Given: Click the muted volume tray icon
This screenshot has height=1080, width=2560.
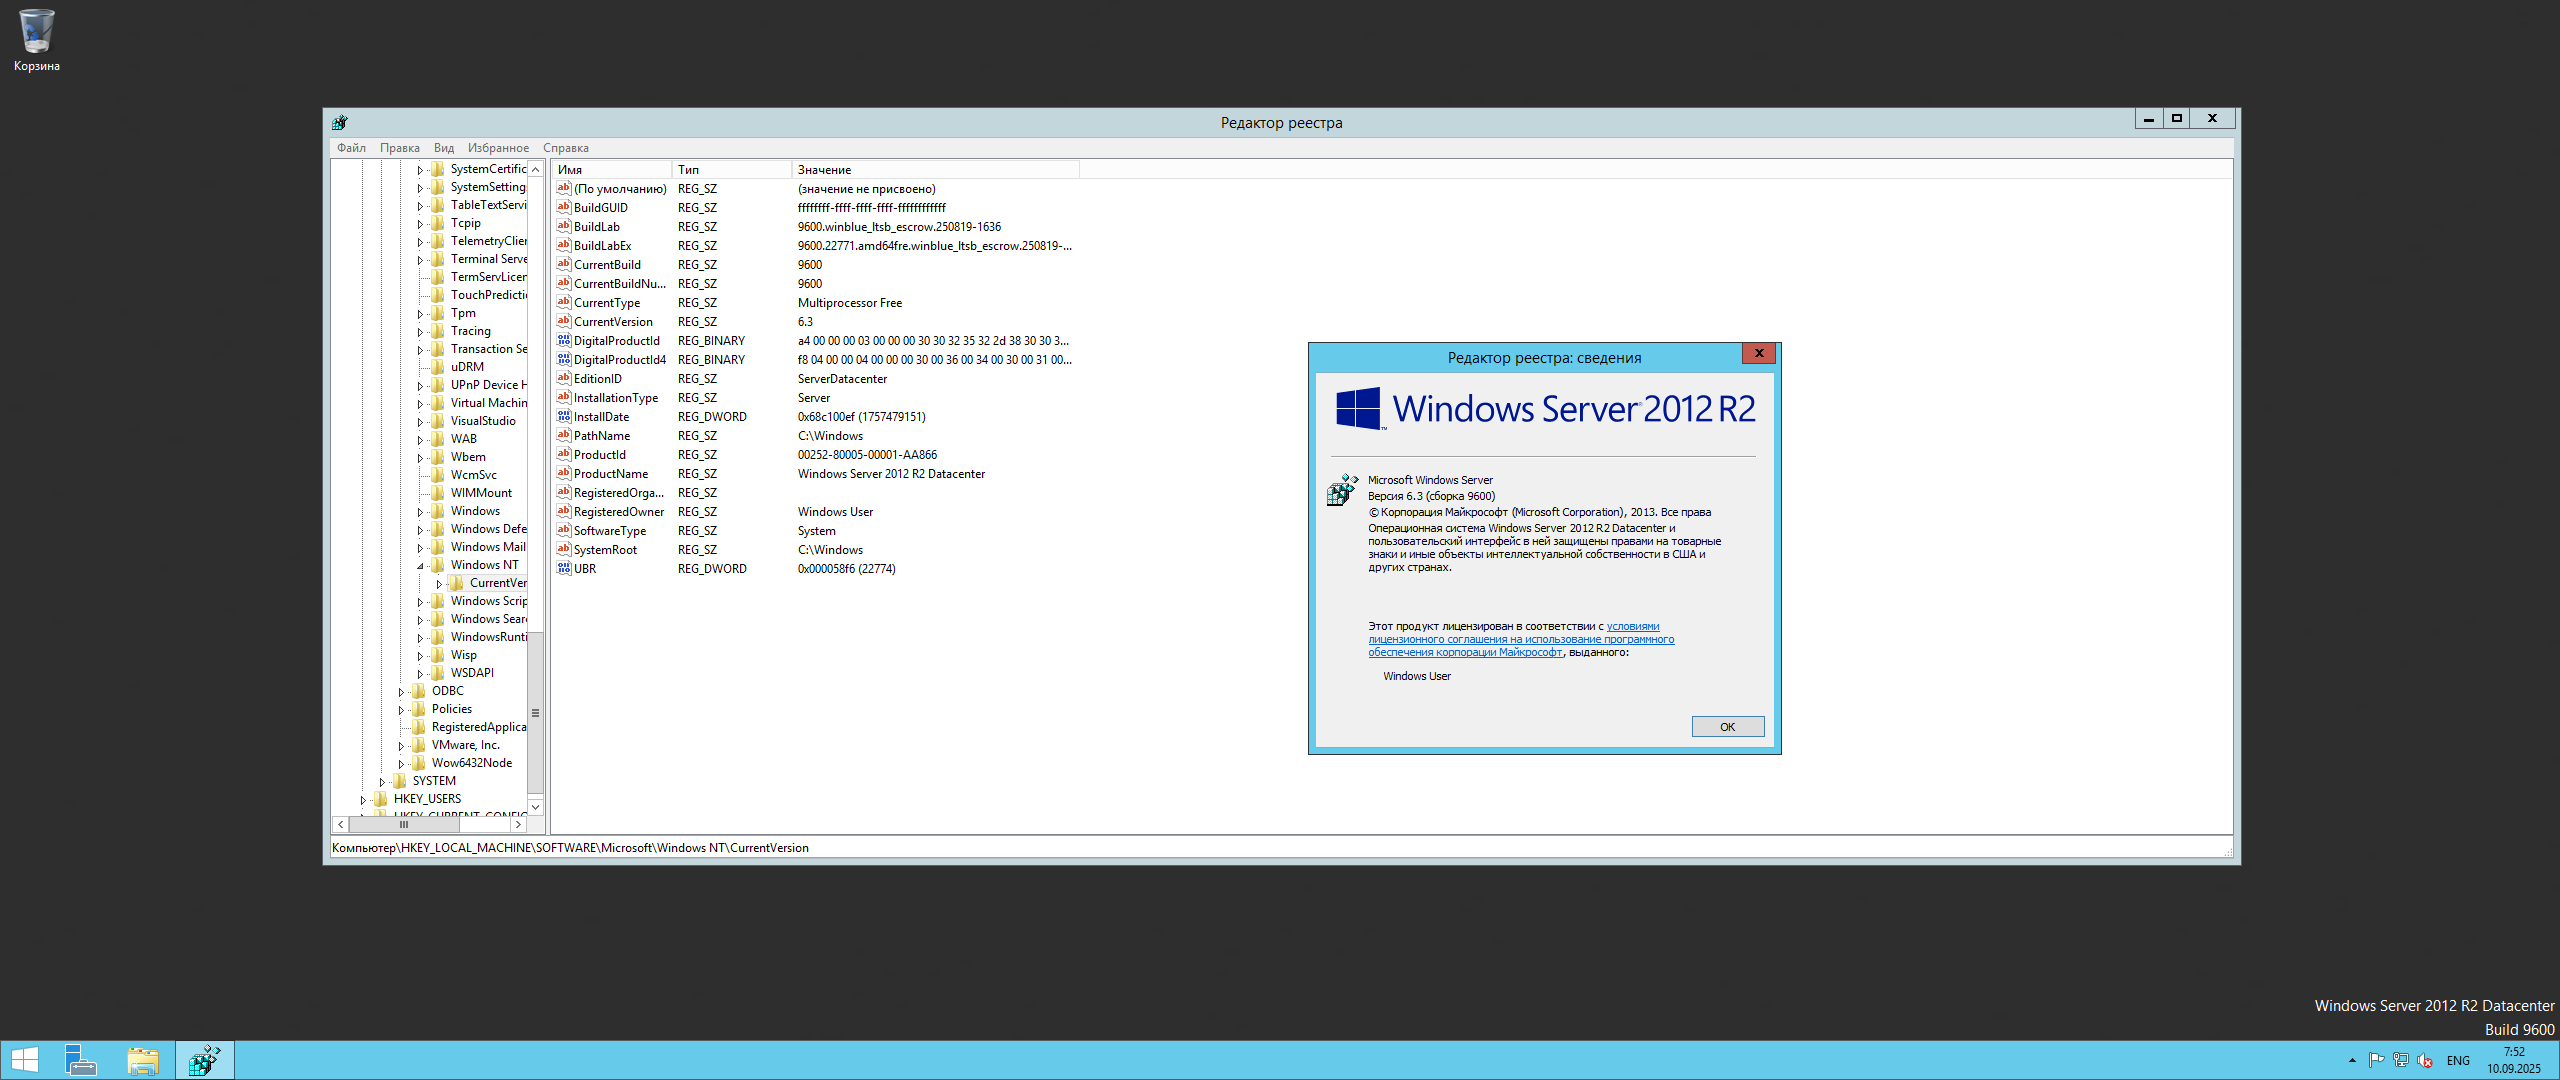Looking at the screenshot, I should point(2425,1060).
